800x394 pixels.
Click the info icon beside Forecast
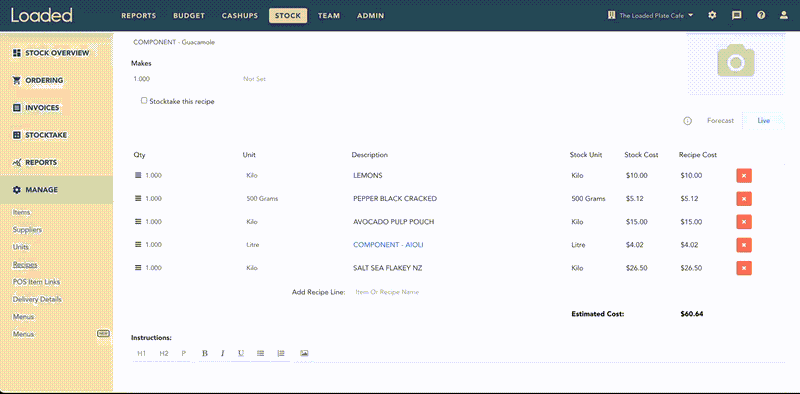click(x=687, y=121)
